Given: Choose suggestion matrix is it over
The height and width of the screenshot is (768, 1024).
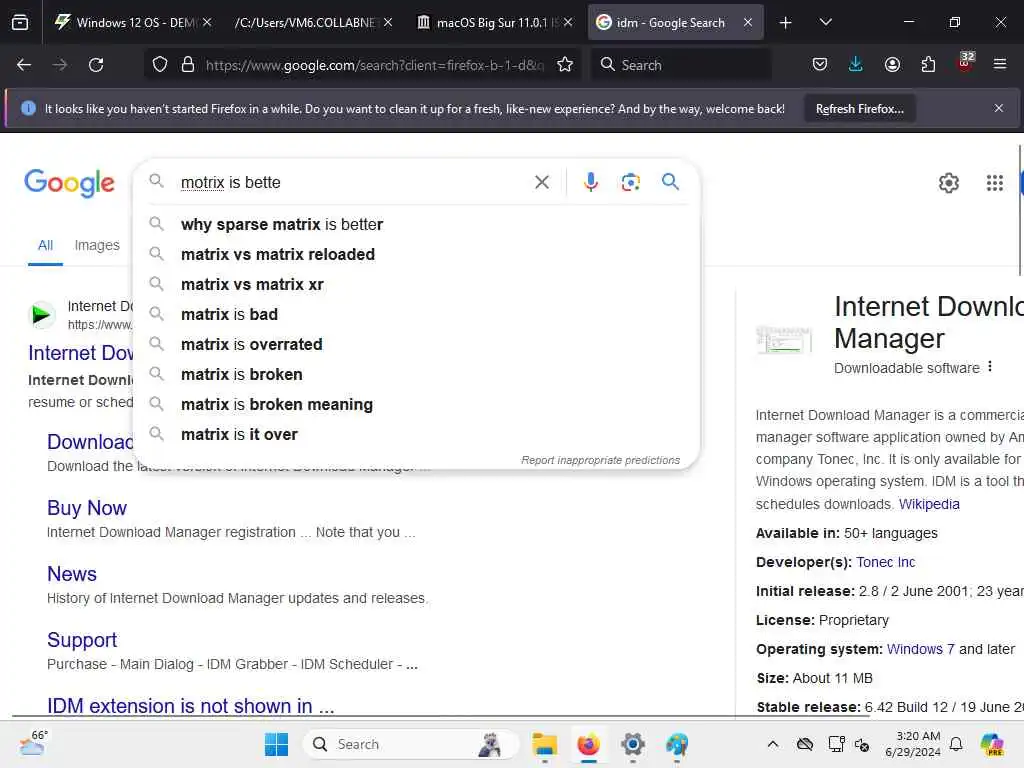Looking at the screenshot, I should (x=416, y=434).
